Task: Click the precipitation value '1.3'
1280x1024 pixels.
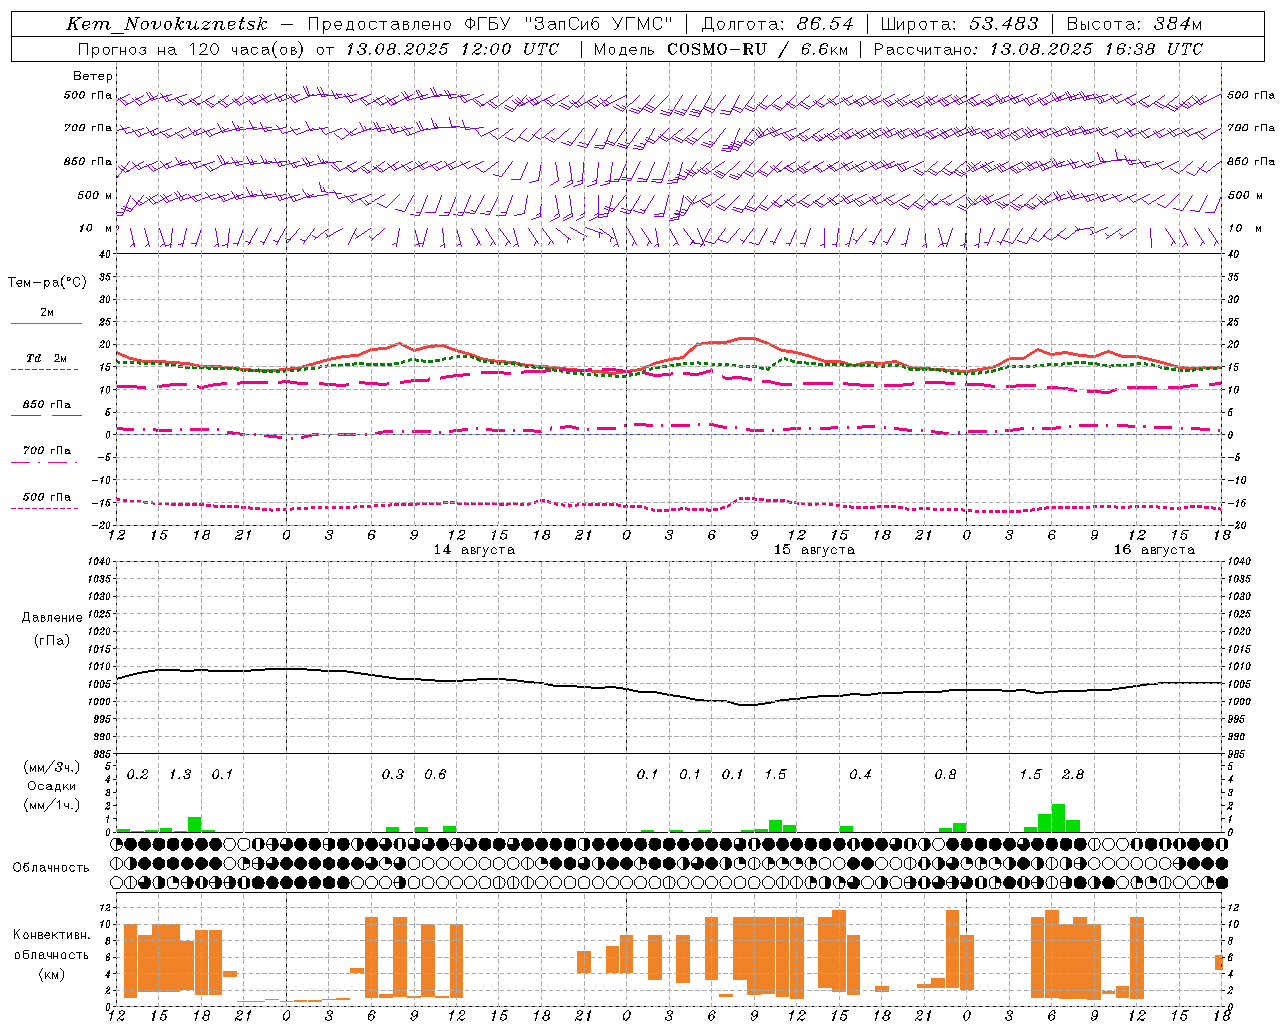Action: tap(180, 775)
